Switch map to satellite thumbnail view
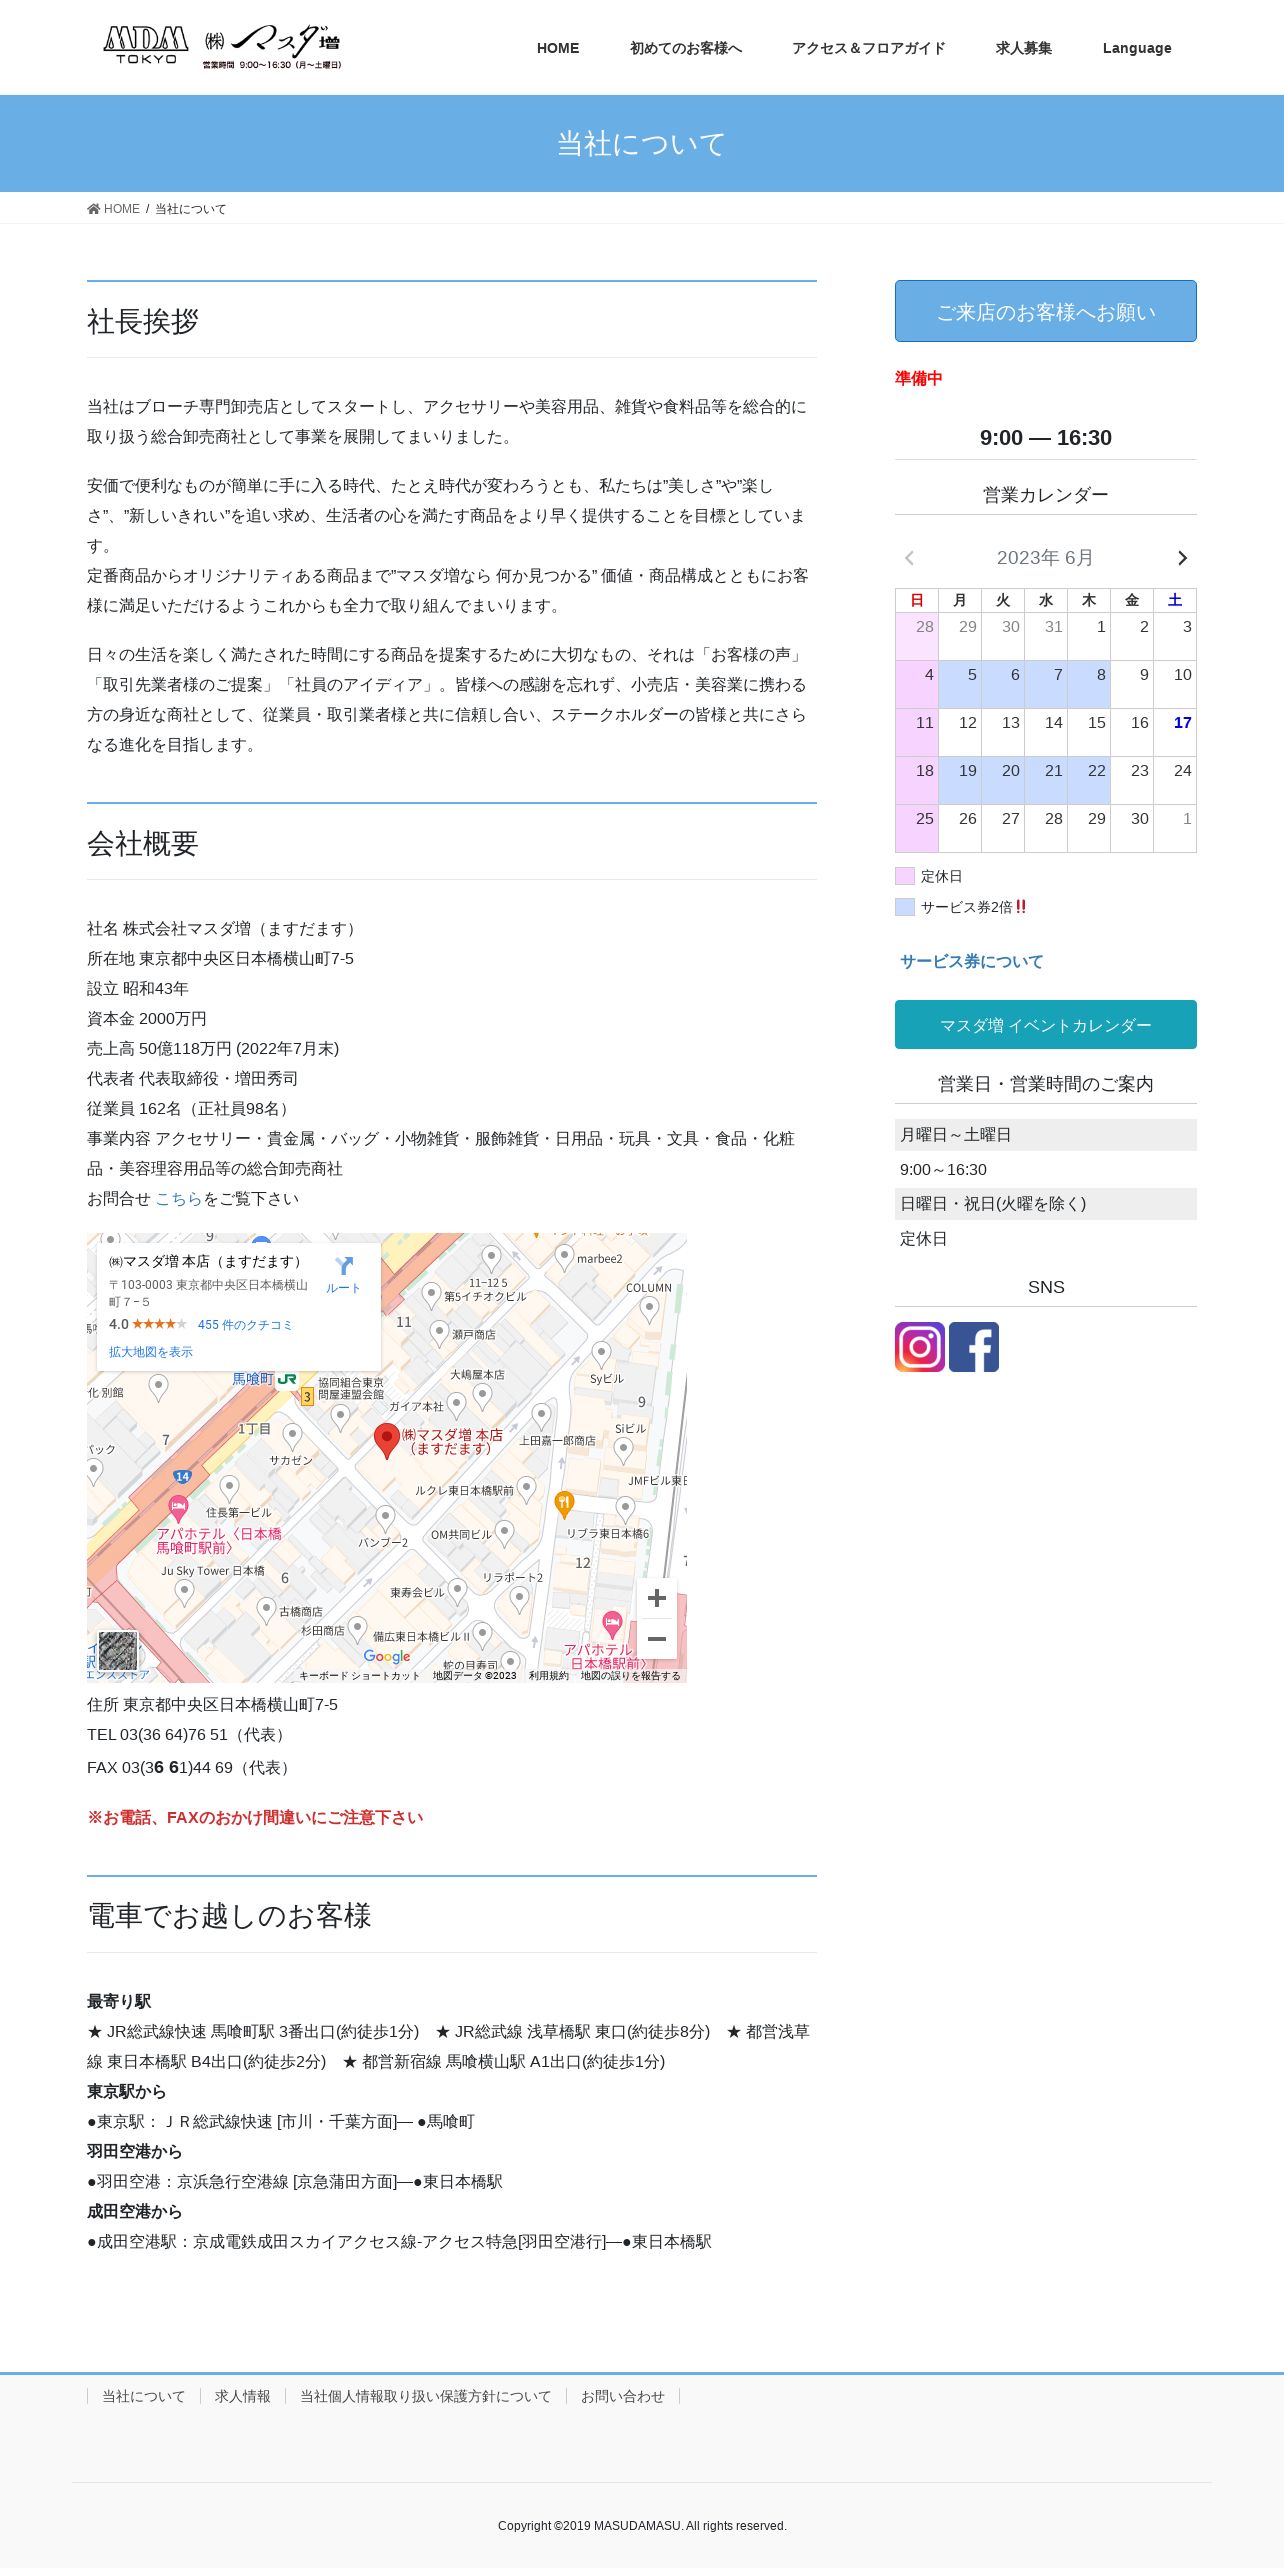This screenshot has height=2568, width=1284. (x=118, y=1651)
